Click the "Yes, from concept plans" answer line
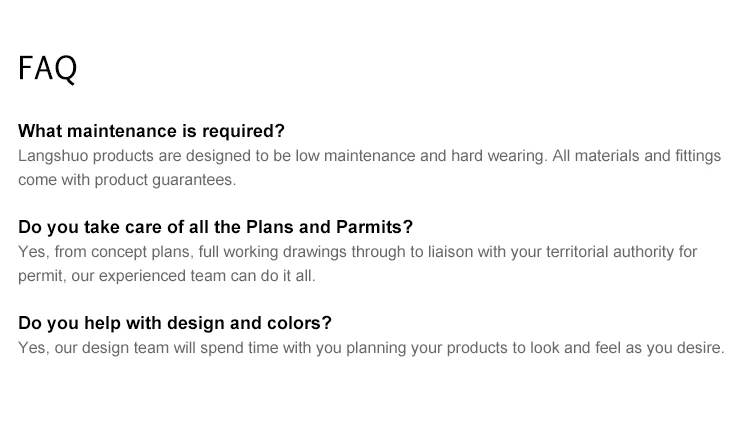This screenshot has width=750, height=432. tap(357, 252)
